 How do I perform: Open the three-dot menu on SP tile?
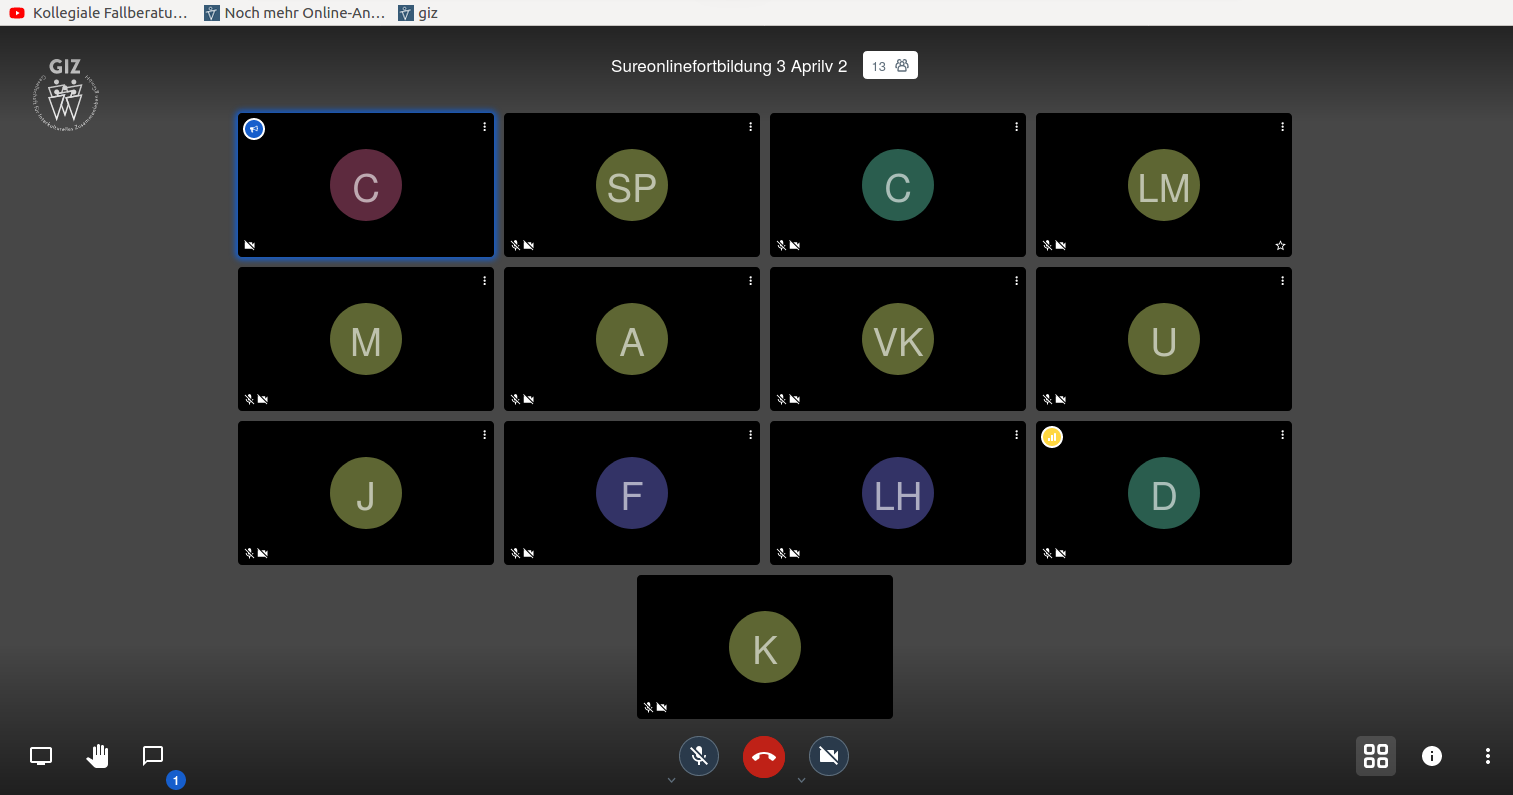click(750, 127)
